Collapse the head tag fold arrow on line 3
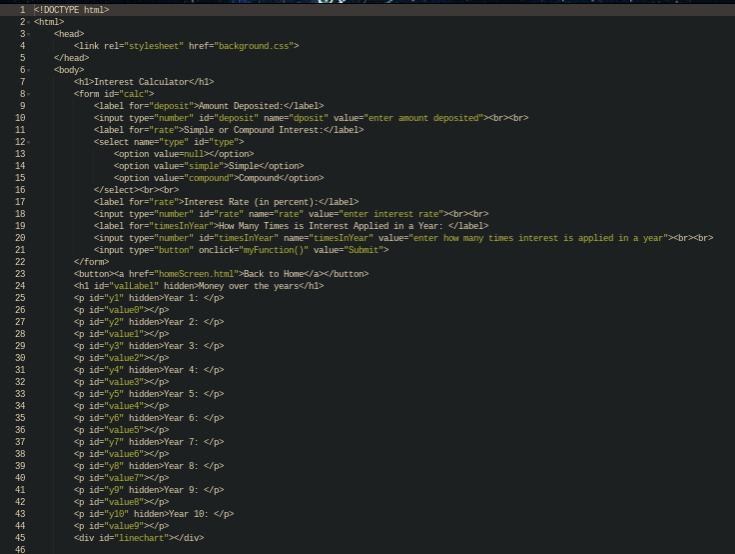735x554 pixels. [x=29, y=34]
